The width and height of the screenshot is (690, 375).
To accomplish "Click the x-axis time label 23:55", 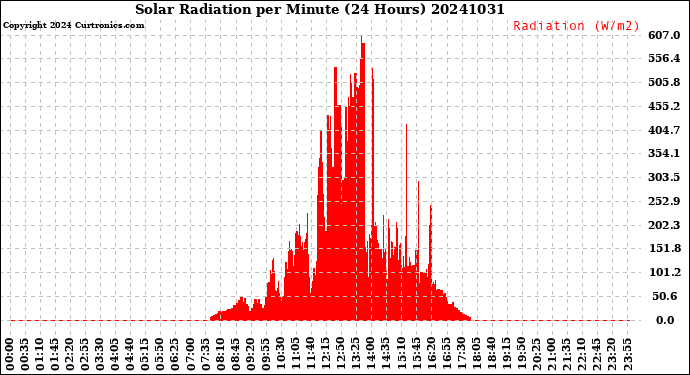I will [x=627, y=355].
